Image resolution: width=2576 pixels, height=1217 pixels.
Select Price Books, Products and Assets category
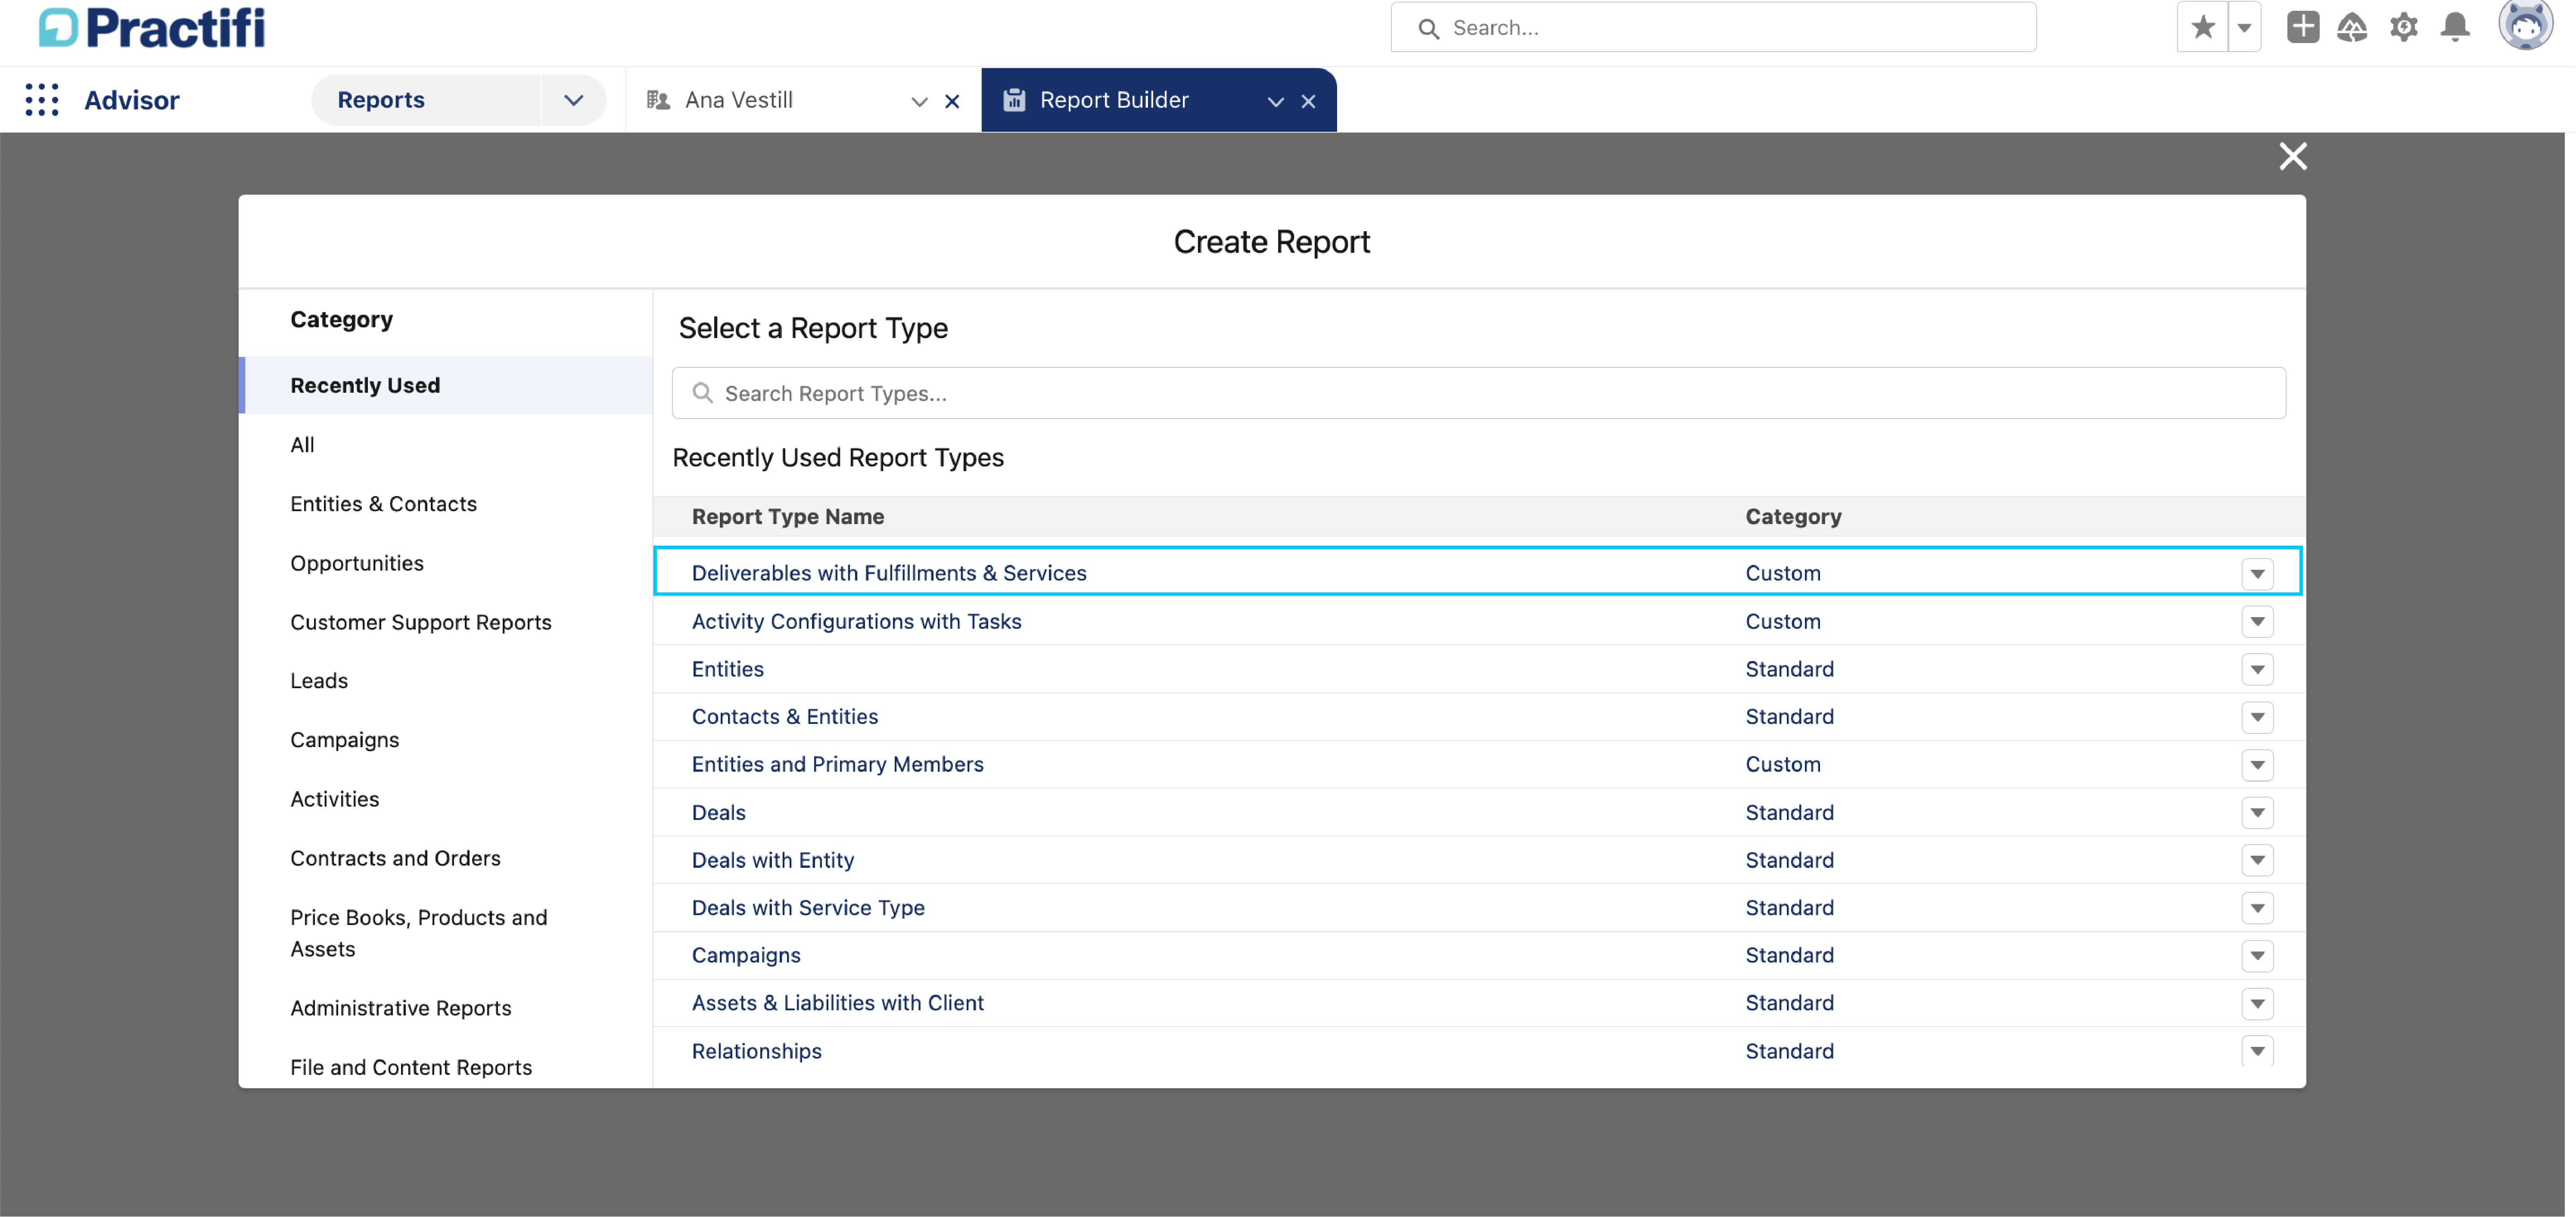pyautogui.click(x=419, y=933)
